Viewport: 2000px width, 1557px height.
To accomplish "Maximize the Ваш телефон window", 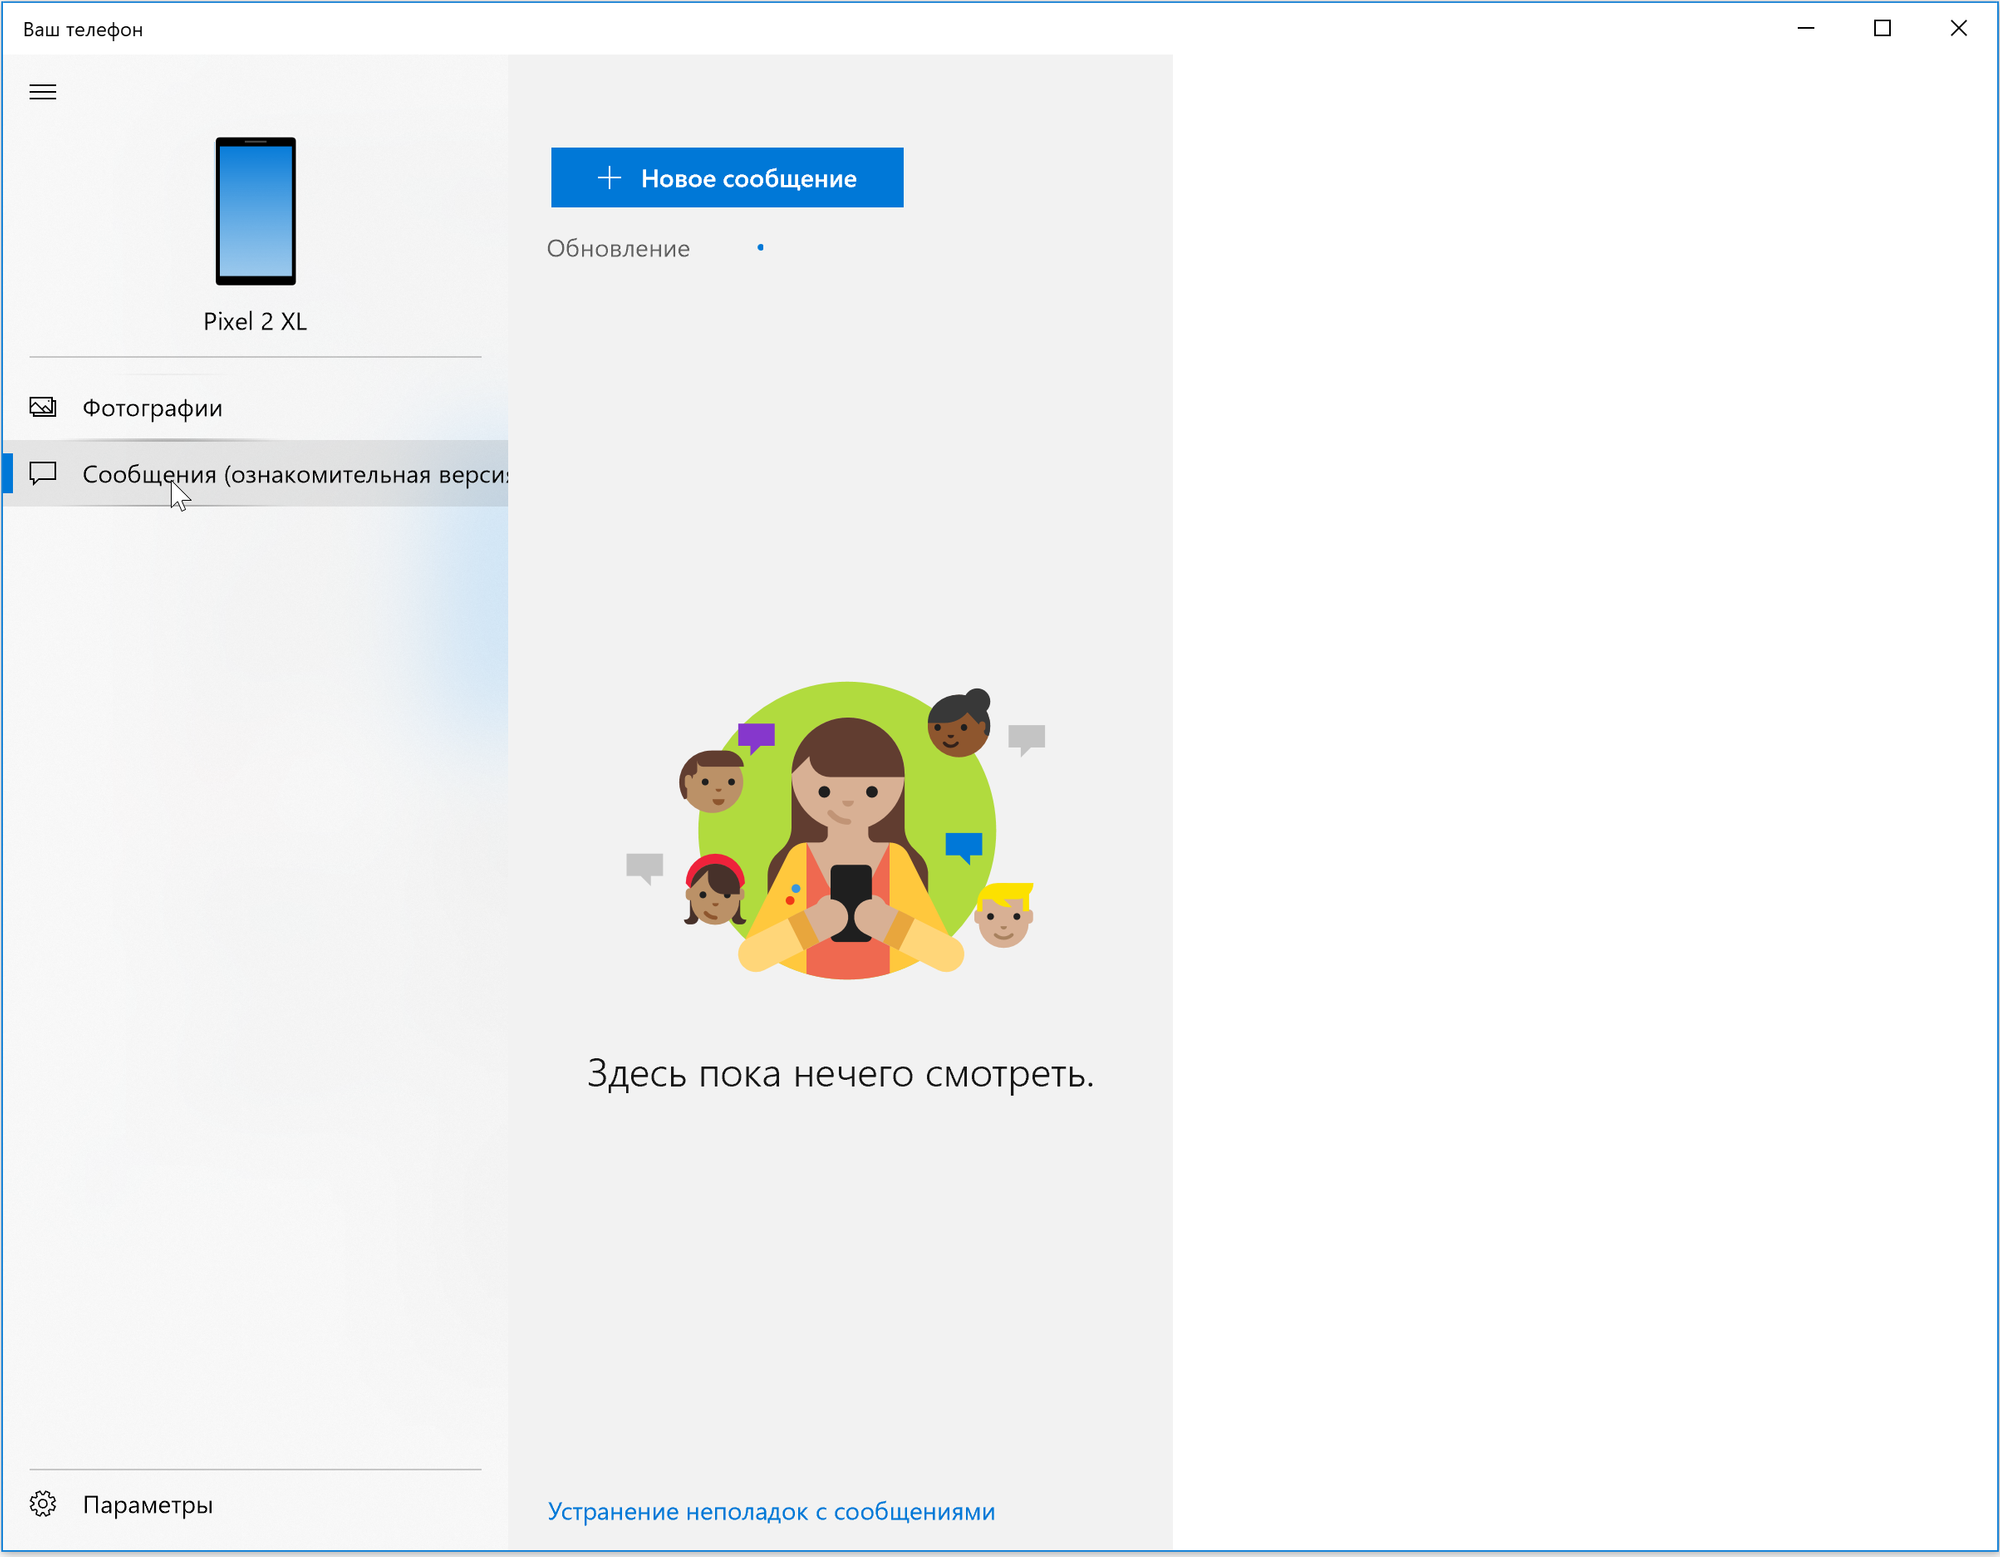I will point(1882,28).
